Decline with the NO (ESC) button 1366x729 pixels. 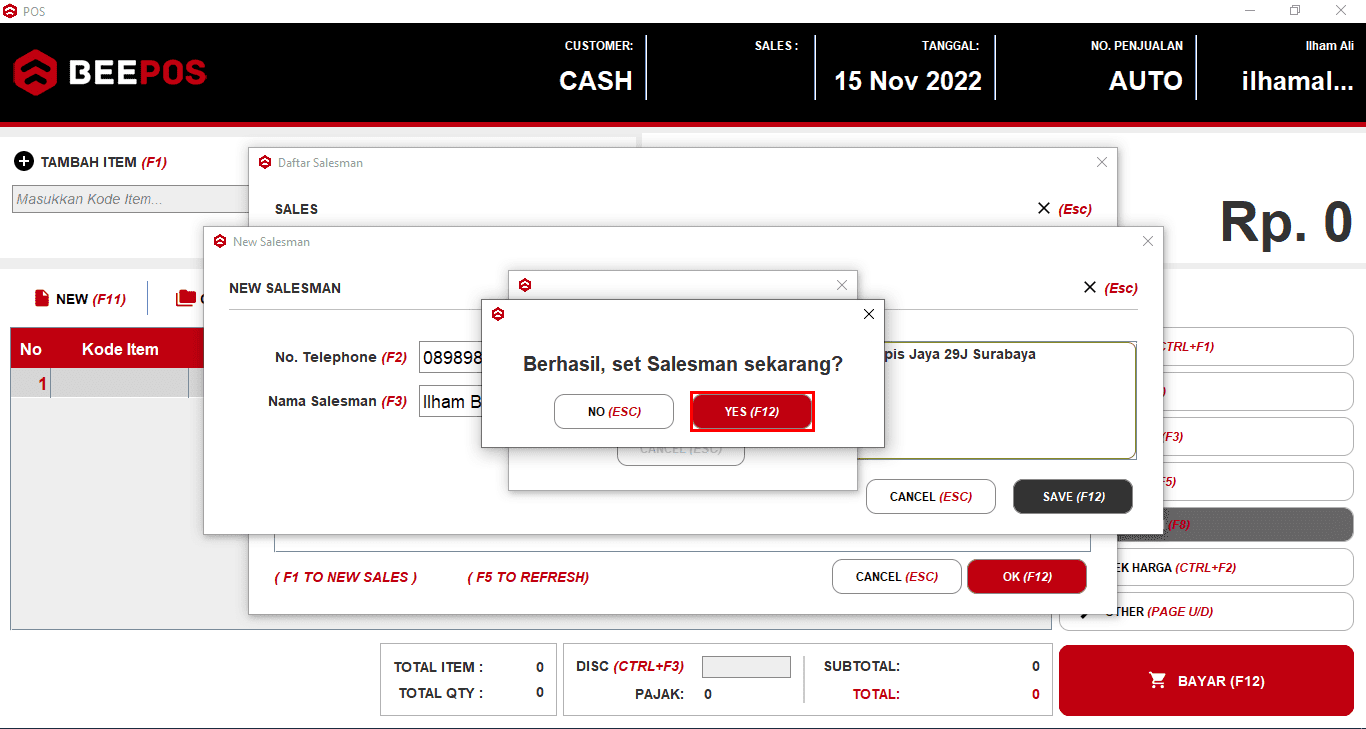[x=614, y=411]
